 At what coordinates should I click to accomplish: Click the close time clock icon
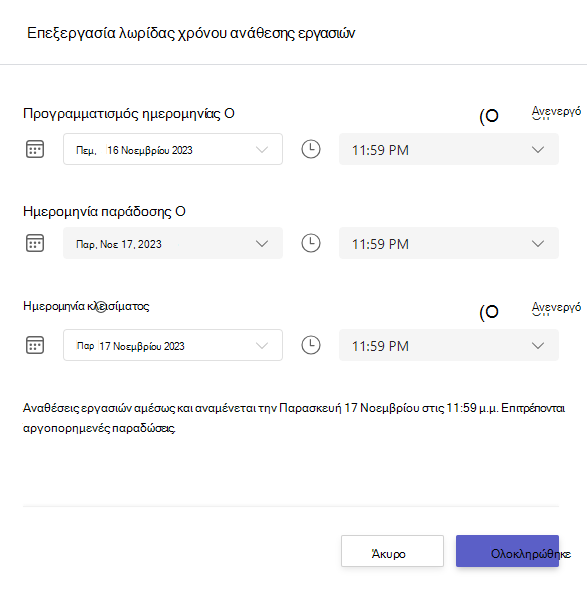click(x=311, y=345)
